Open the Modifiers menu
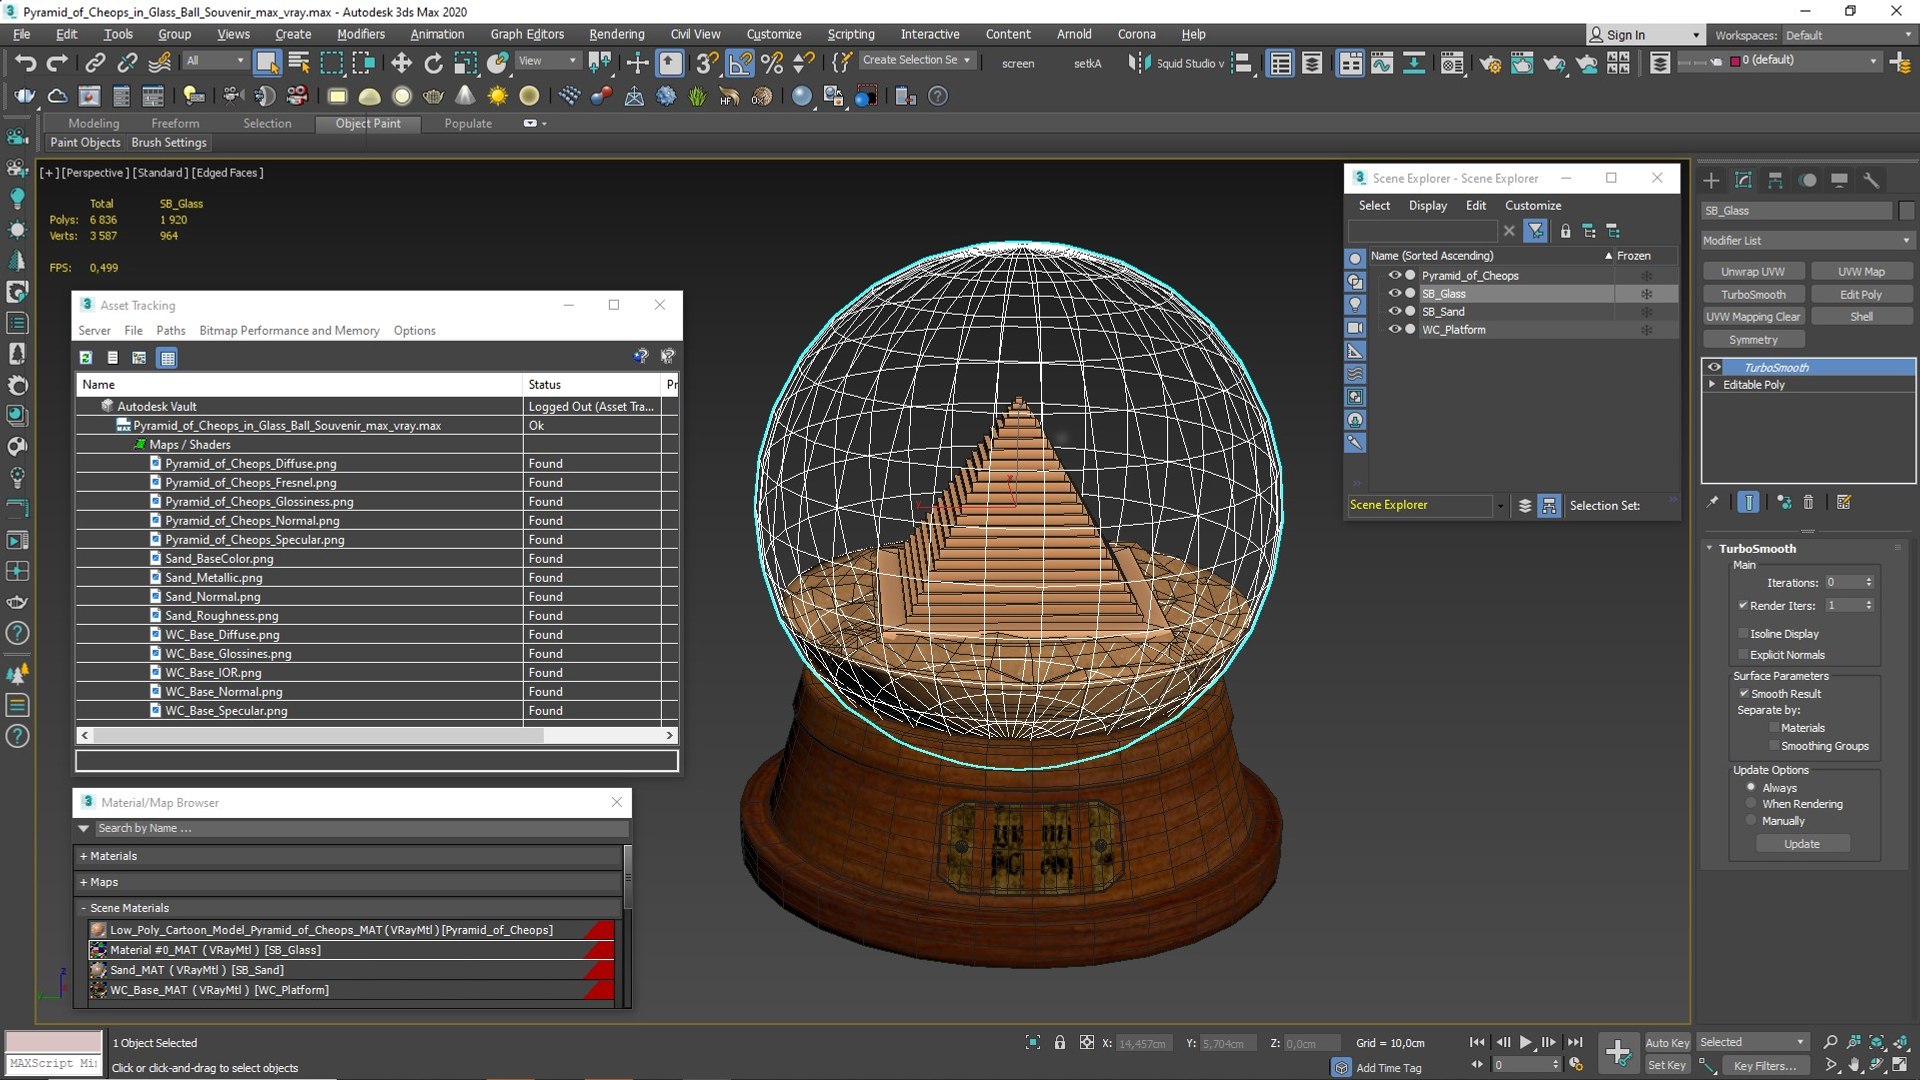The width and height of the screenshot is (1920, 1080). [x=360, y=34]
